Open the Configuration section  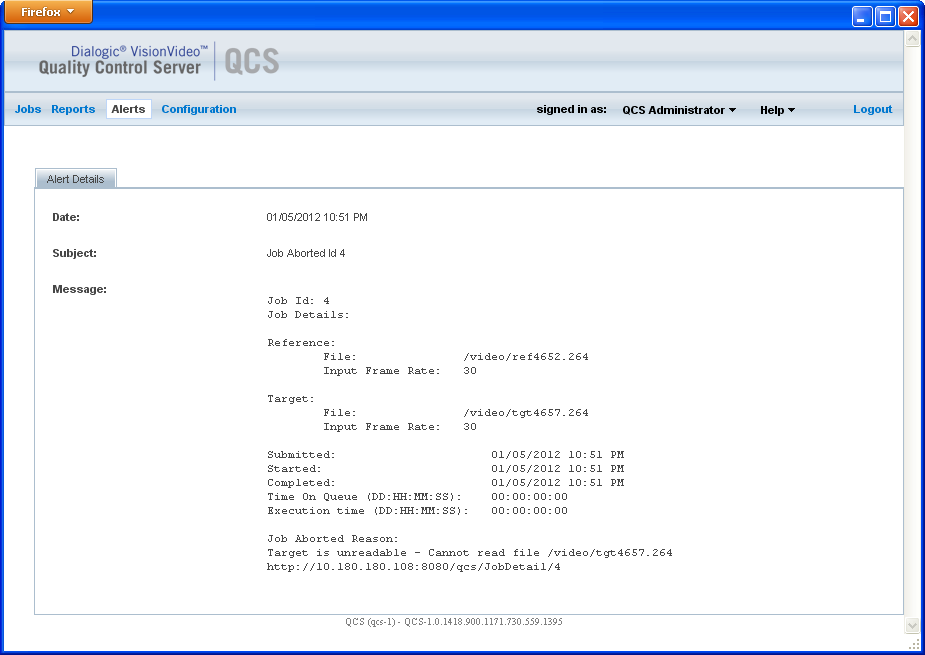(198, 109)
